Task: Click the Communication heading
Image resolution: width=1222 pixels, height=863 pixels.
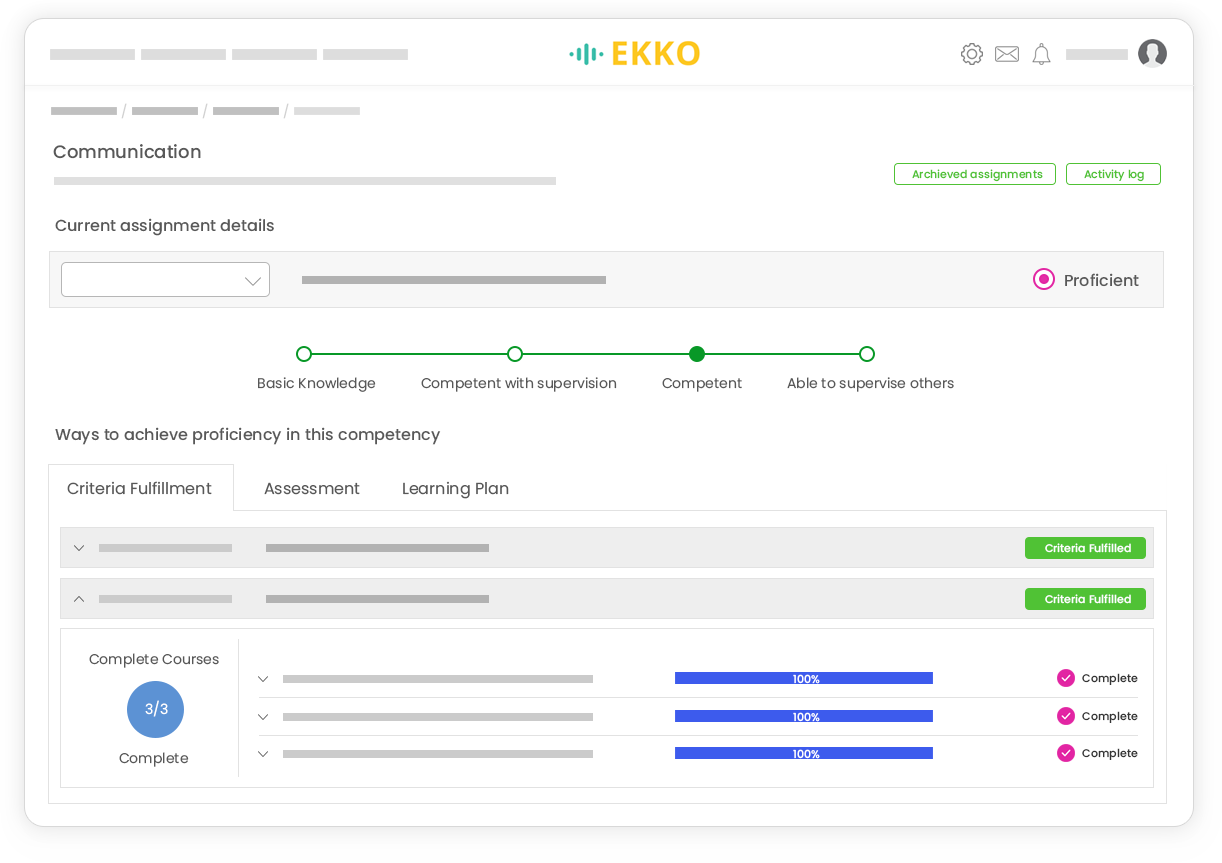Action: 127,152
